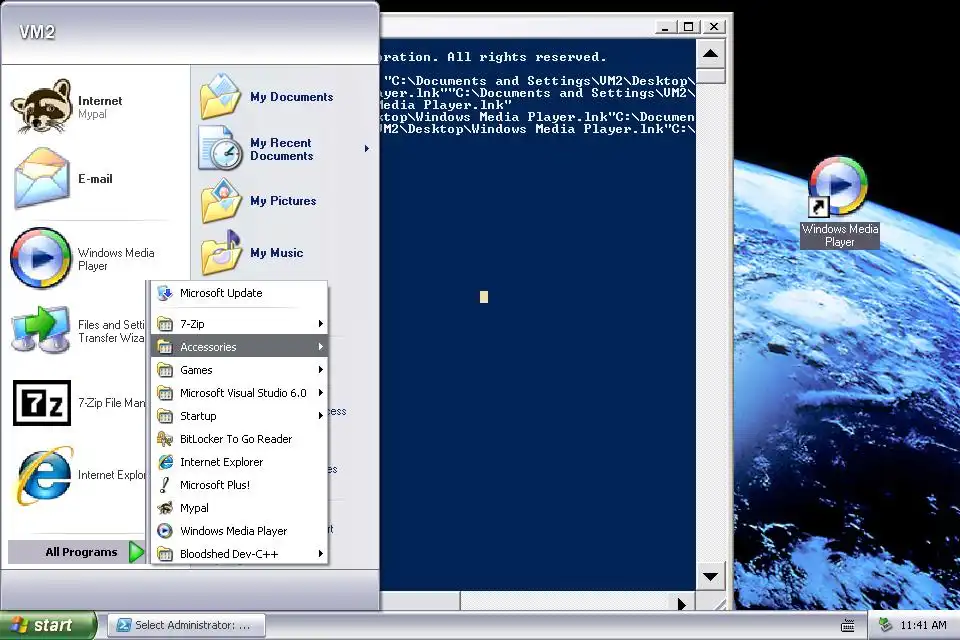Click the Startup folder icon
This screenshot has width=960, height=640.
[x=165, y=416]
